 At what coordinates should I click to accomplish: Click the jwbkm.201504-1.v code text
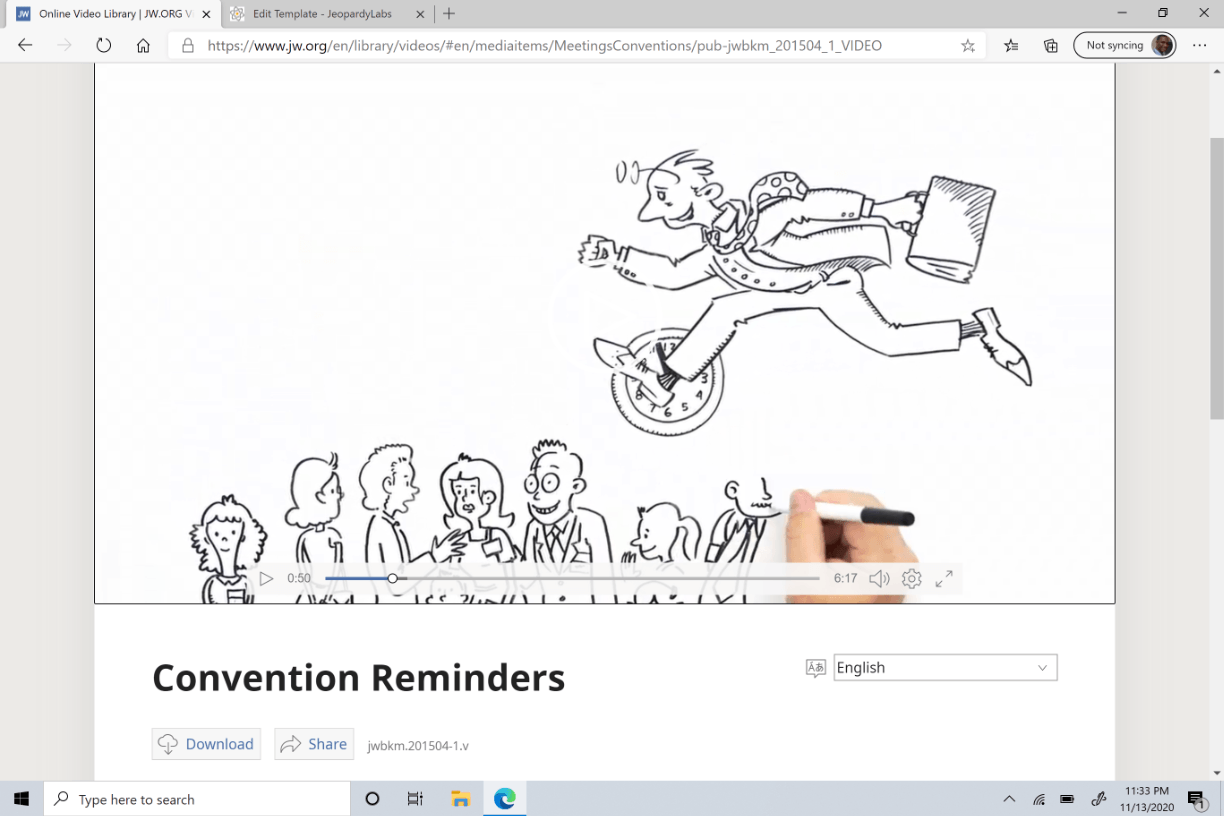[418, 745]
